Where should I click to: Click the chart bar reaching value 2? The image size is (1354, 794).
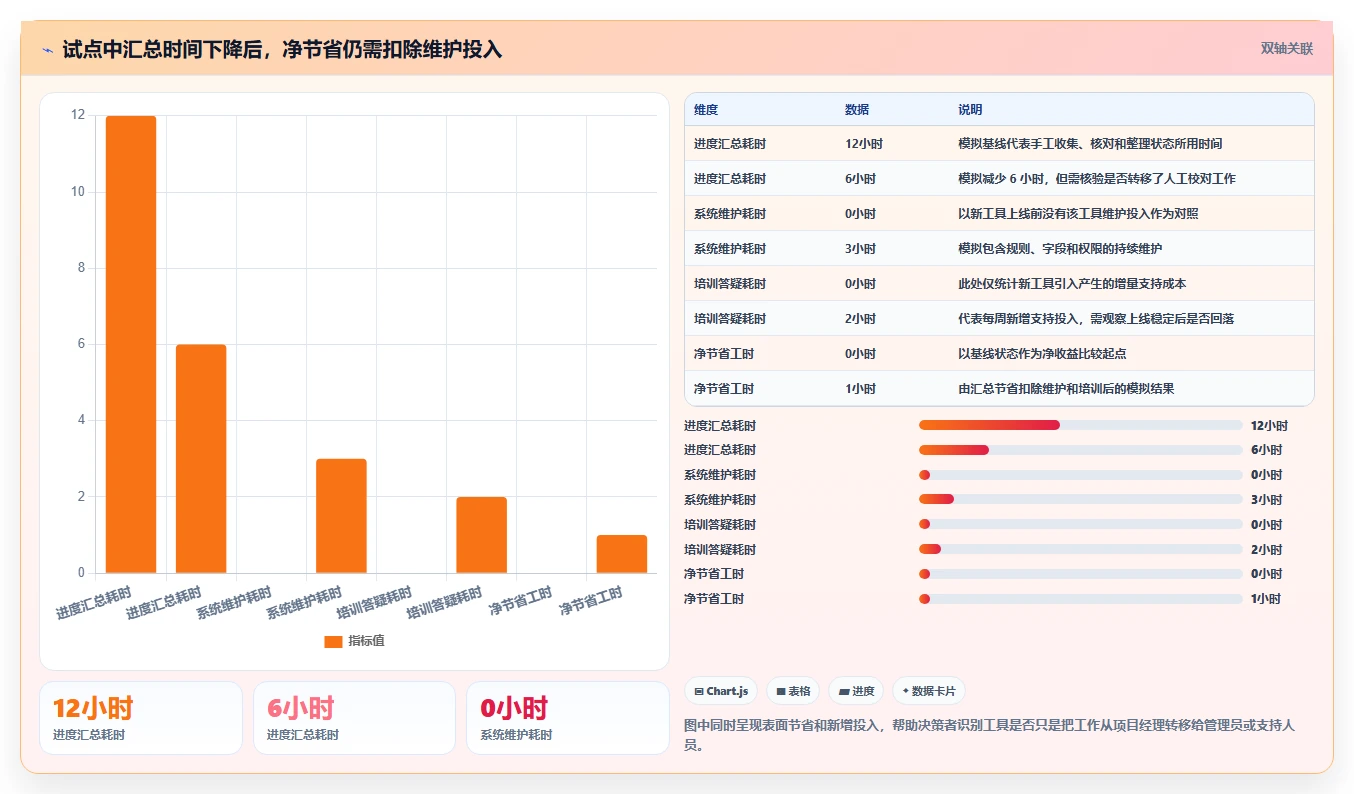click(x=481, y=535)
